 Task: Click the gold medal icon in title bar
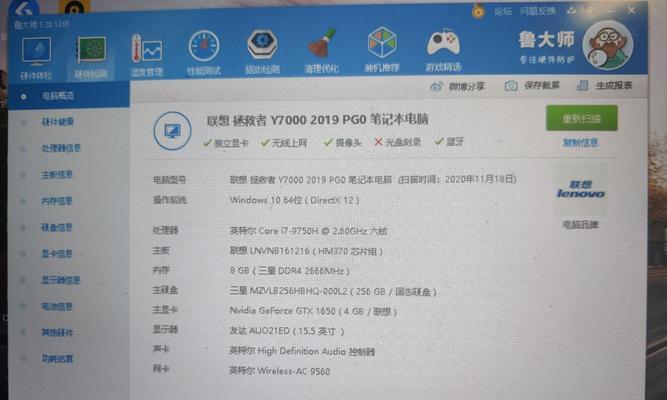click(x=478, y=11)
